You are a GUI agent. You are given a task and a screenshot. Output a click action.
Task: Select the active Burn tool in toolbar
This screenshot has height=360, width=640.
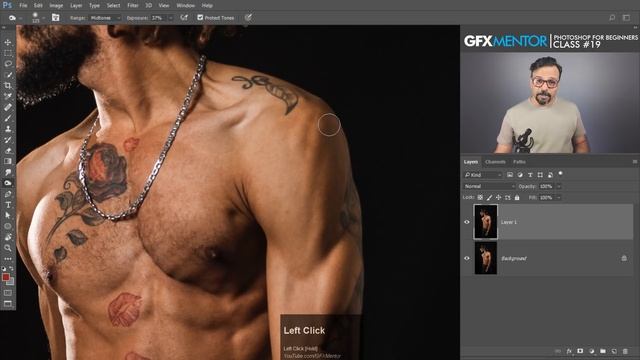tap(8, 183)
